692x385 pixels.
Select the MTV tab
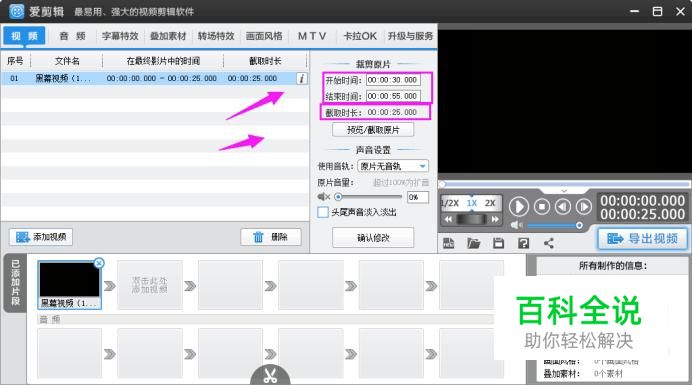(x=312, y=36)
